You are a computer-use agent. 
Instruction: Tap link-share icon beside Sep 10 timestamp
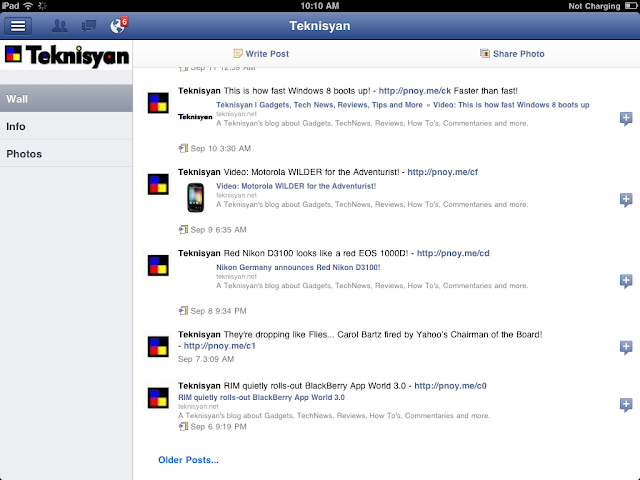click(x=183, y=148)
